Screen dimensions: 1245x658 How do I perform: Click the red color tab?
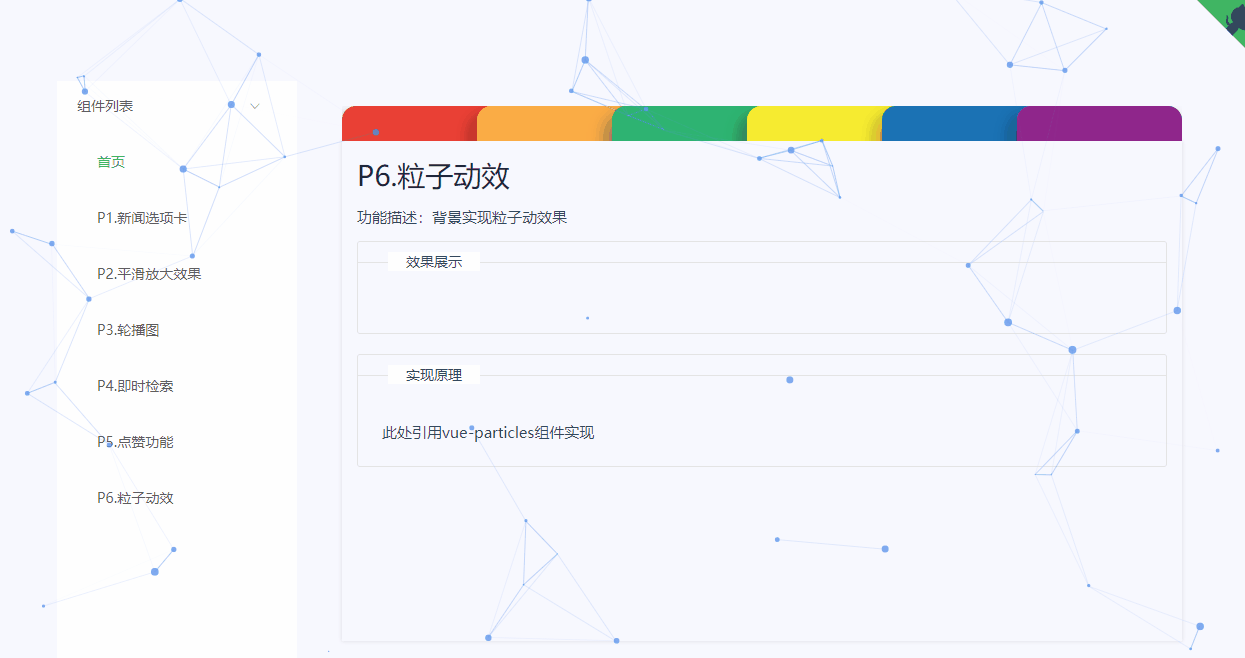[410, 123]
